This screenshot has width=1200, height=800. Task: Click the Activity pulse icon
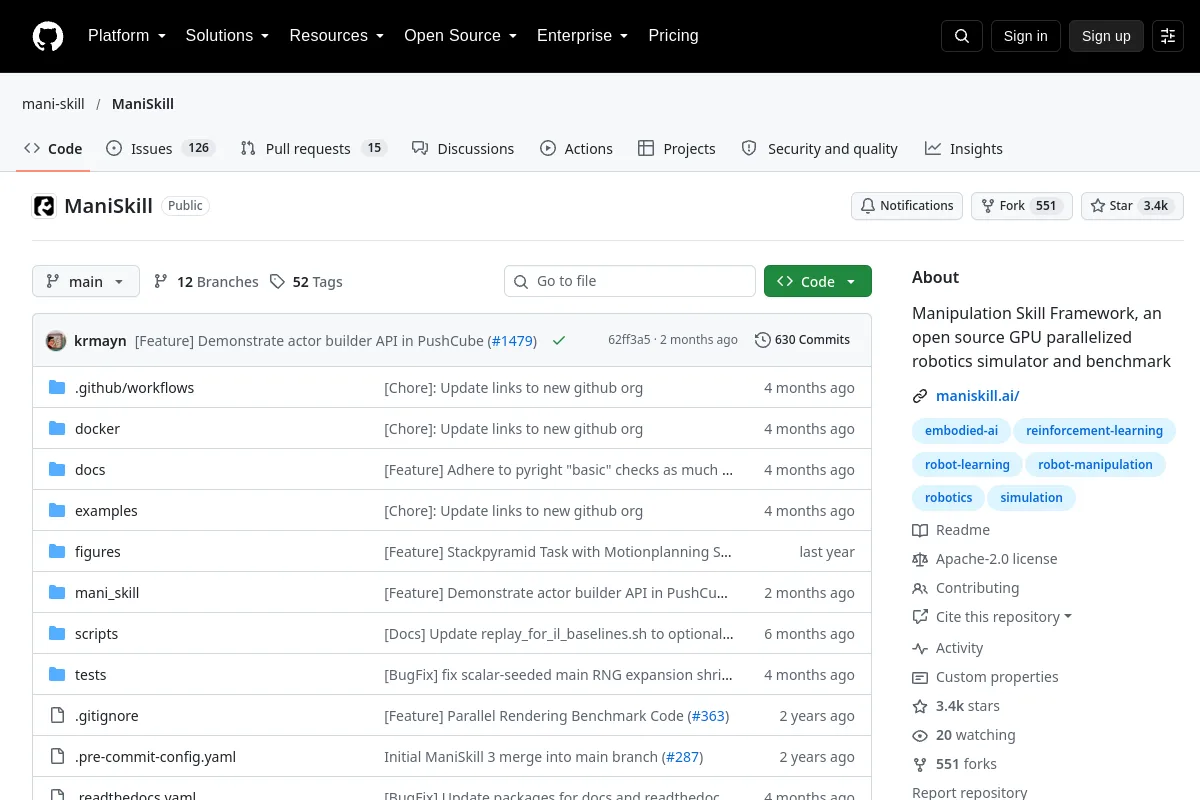tap(920, 648)
